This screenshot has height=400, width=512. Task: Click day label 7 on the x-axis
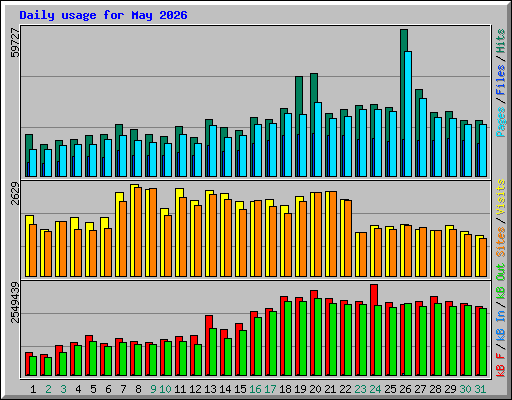(x=123, y=389)
